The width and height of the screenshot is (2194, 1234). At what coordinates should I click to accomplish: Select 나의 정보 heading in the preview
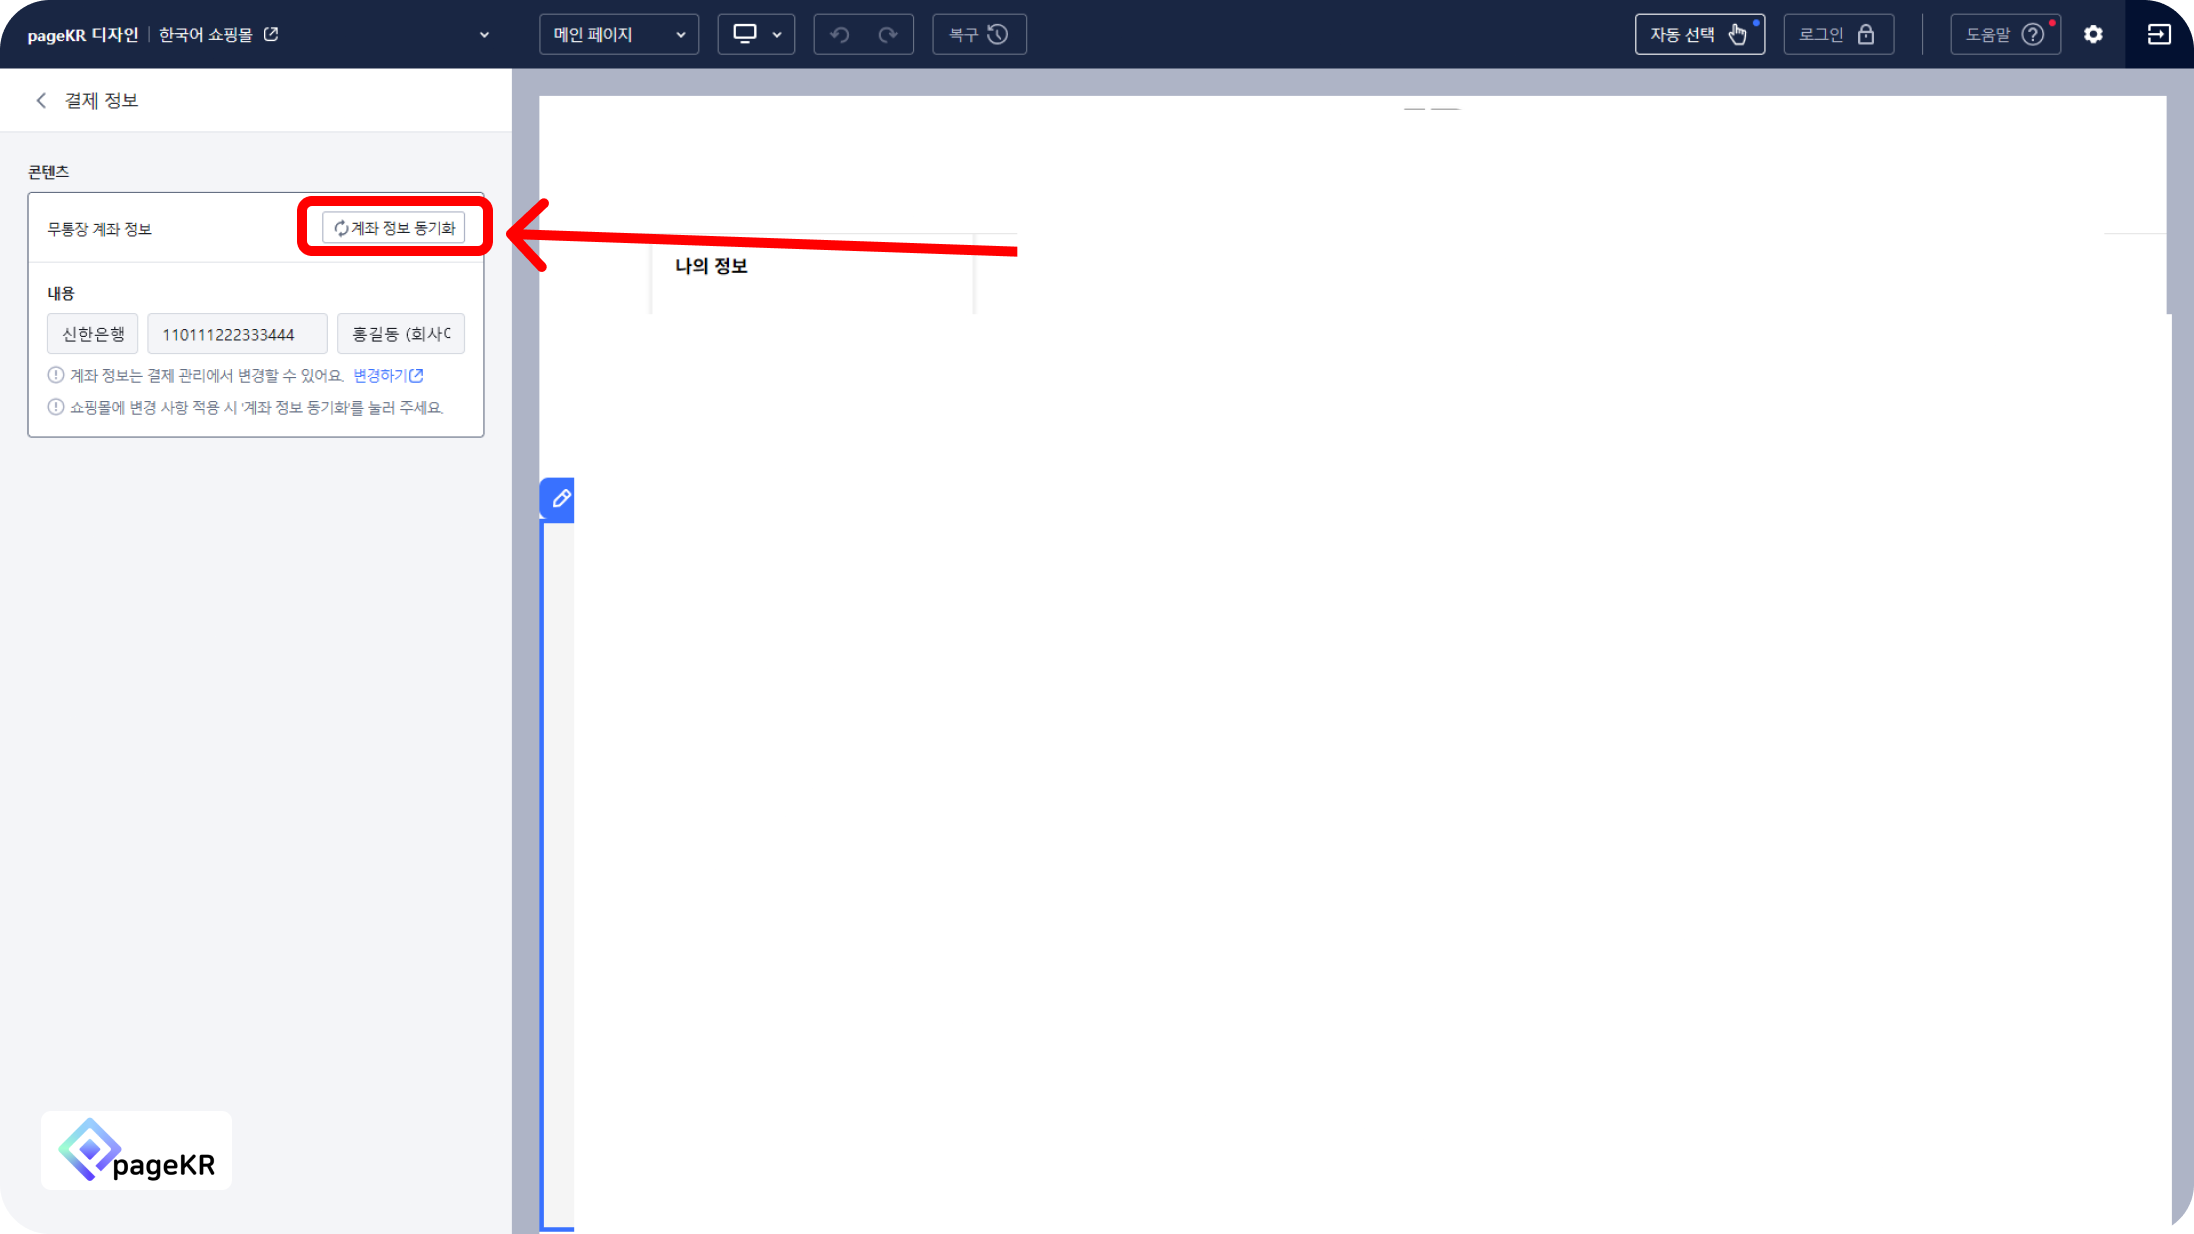pos(711,266)
